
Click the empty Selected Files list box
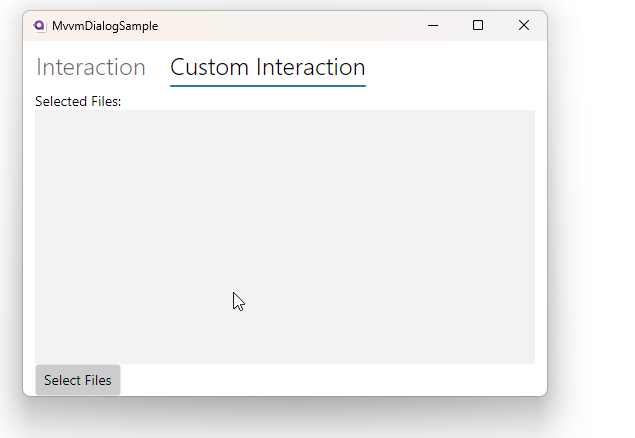(x=285, y=237)
